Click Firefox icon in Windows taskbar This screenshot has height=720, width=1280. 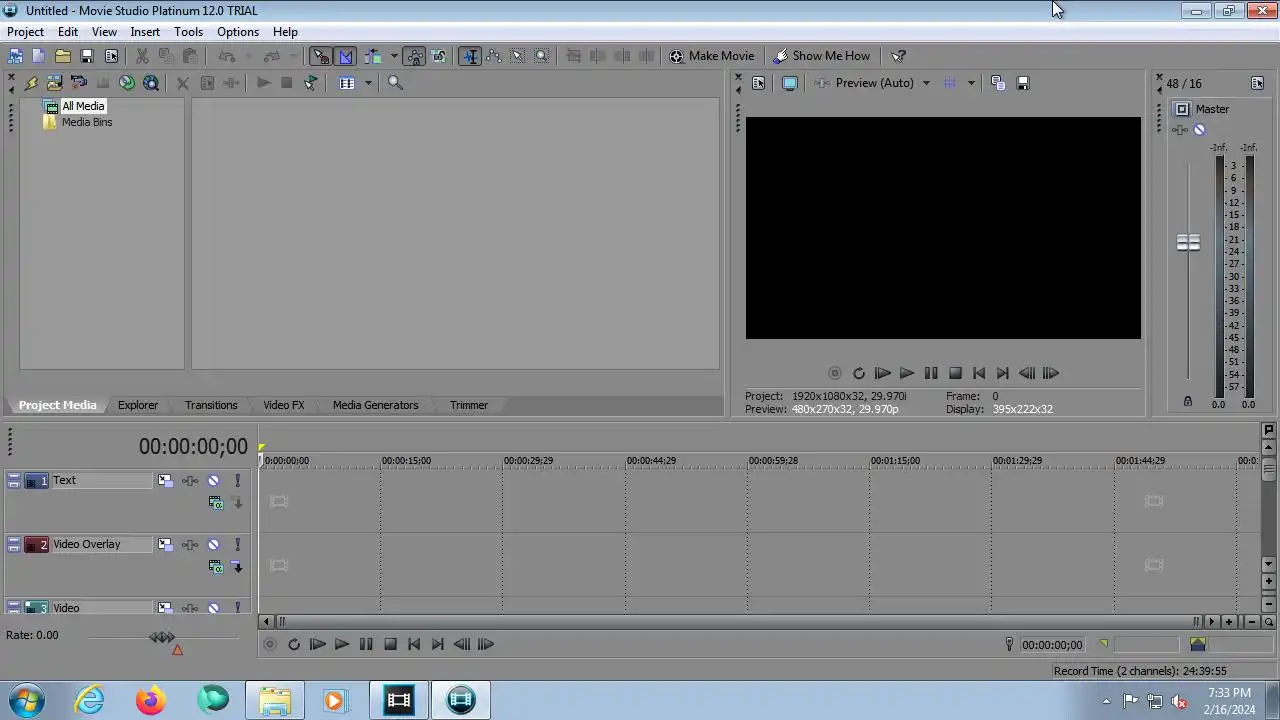point(151,700)
